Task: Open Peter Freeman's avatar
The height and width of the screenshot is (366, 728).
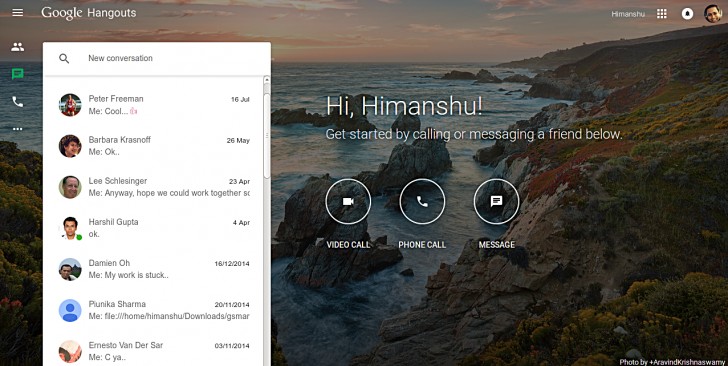Action: [x=70, y=105]
